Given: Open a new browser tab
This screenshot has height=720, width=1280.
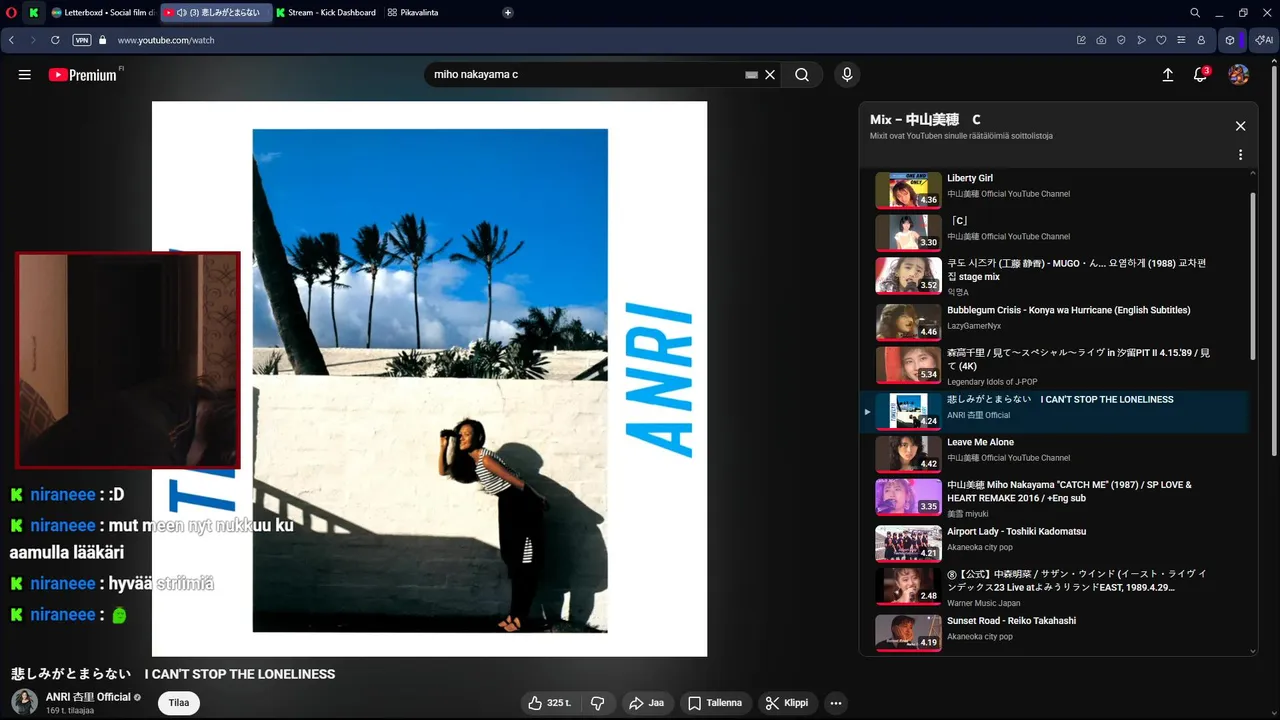Looking at the screenshot, I should click(x=508, y=12).
